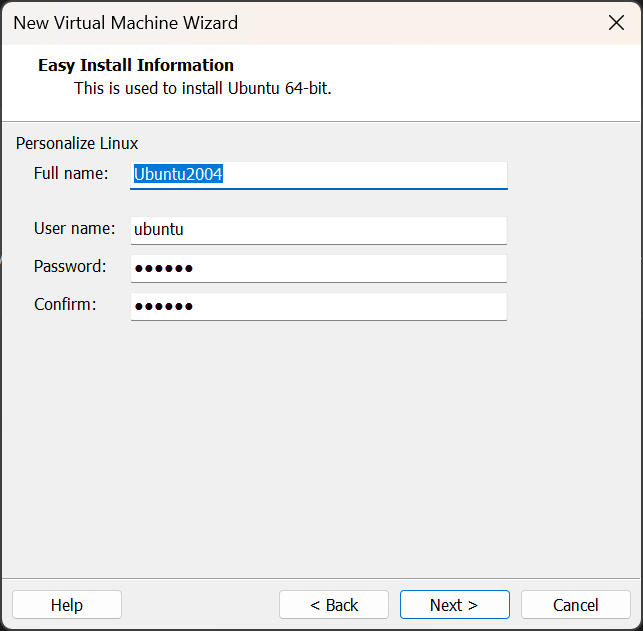Go back with the Back button
643x631 pixels.
(334, 605)
